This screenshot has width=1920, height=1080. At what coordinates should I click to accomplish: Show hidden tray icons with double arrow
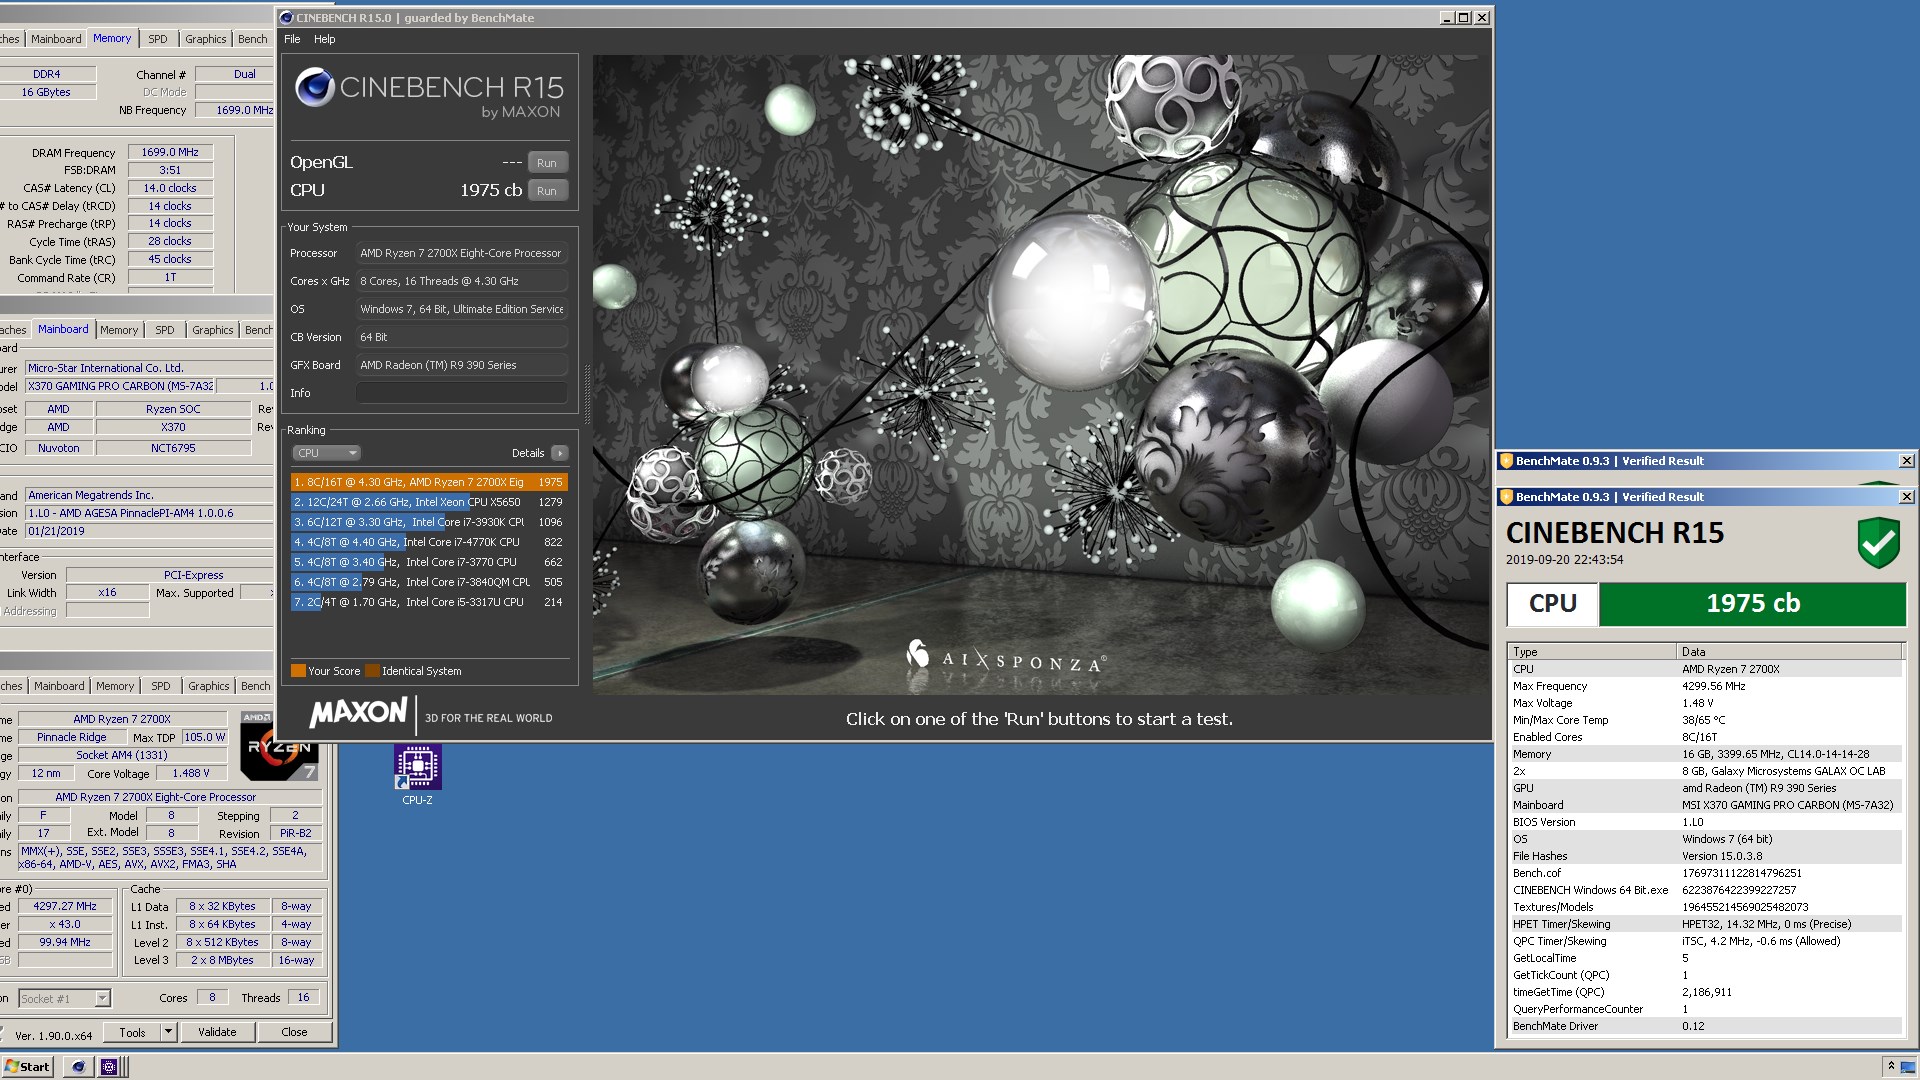coord(1890,1067)
